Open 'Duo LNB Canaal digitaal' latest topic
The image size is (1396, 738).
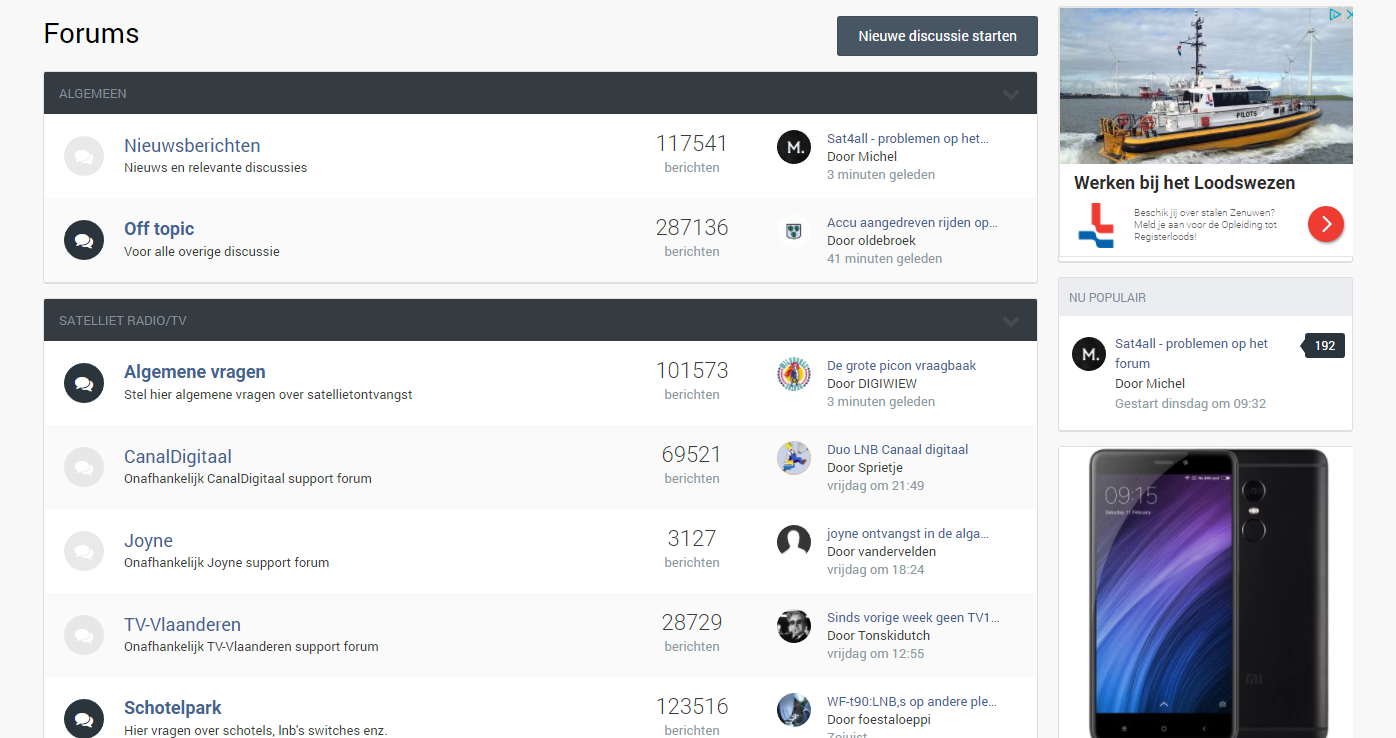click(x=897, y=449)
